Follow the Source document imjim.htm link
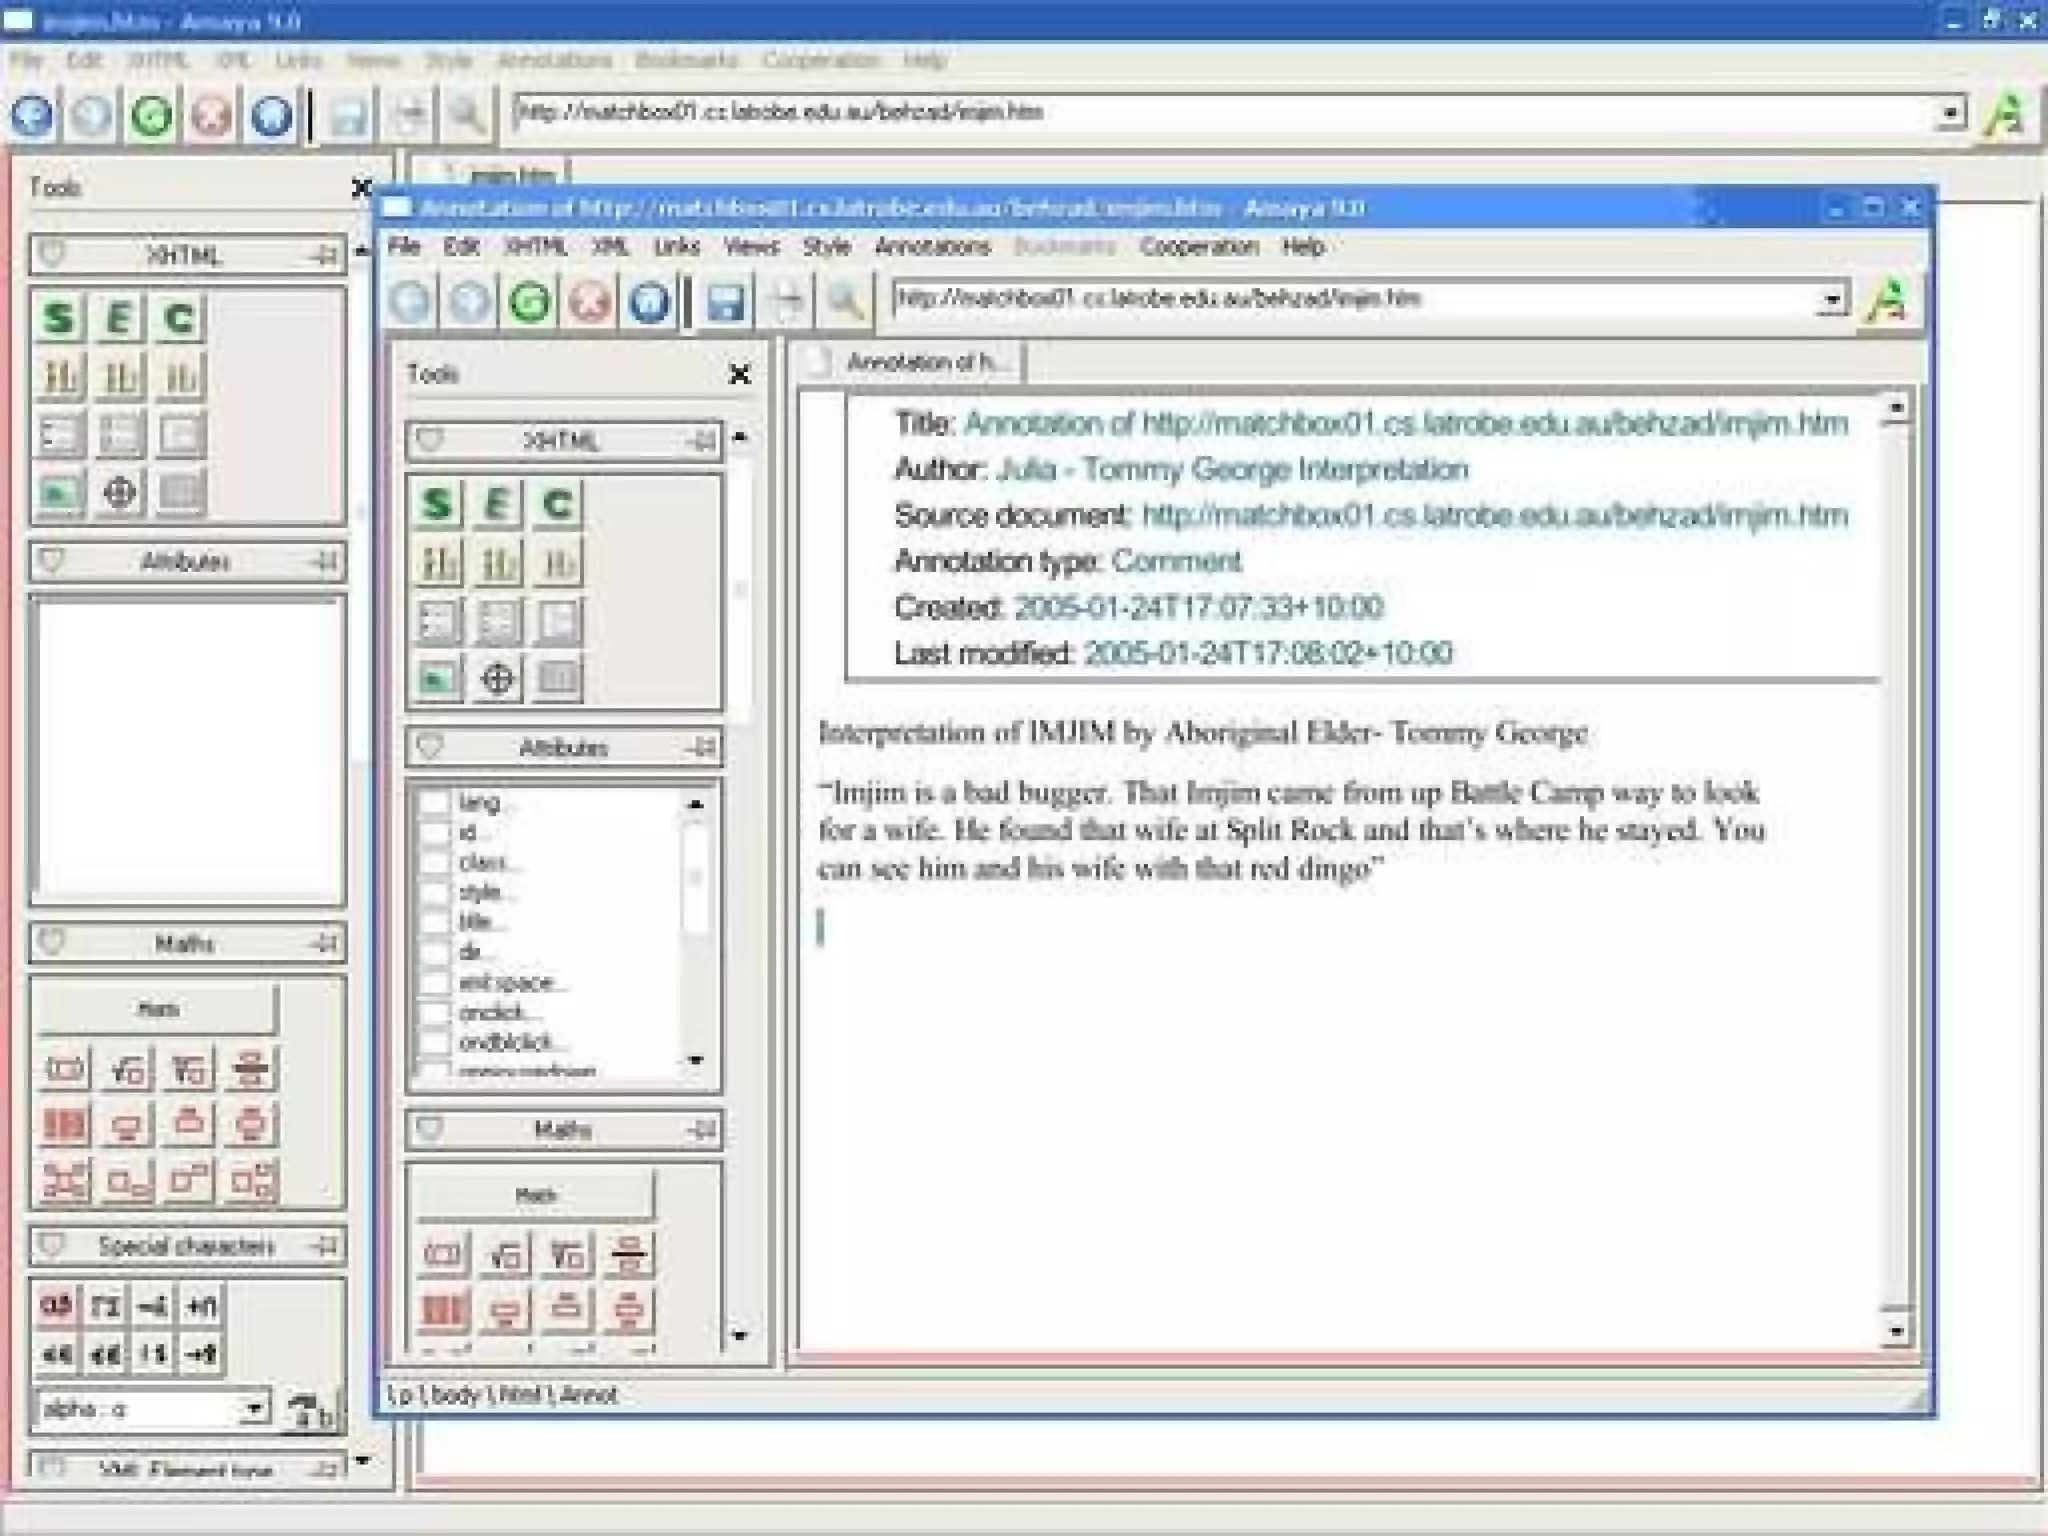Image resolution: width=2048 pixels, height=1536 pixels. tap(1494, 516)
